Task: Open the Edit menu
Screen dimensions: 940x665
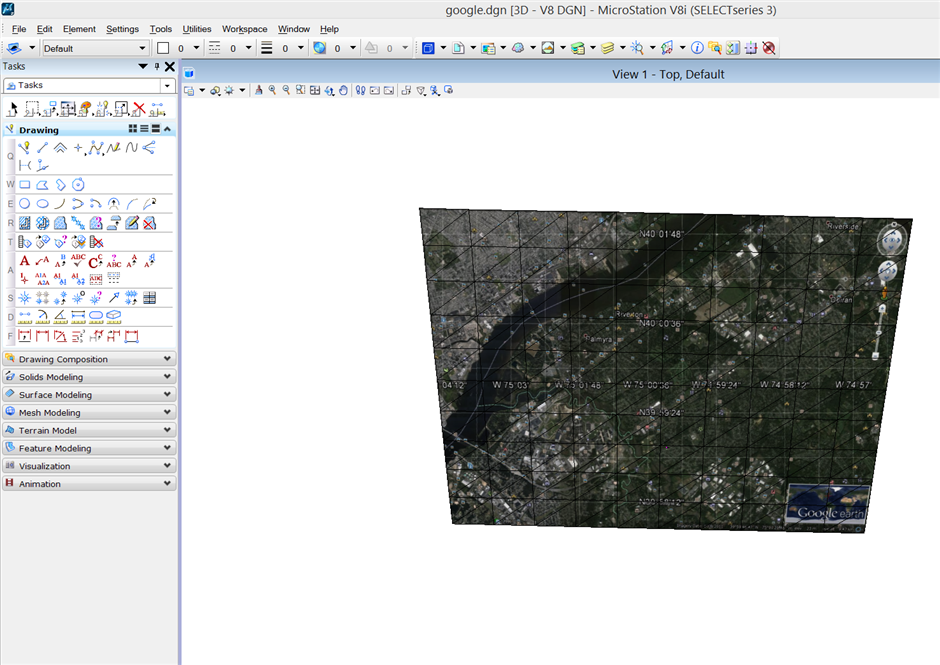Action: [x=44, y=29]
